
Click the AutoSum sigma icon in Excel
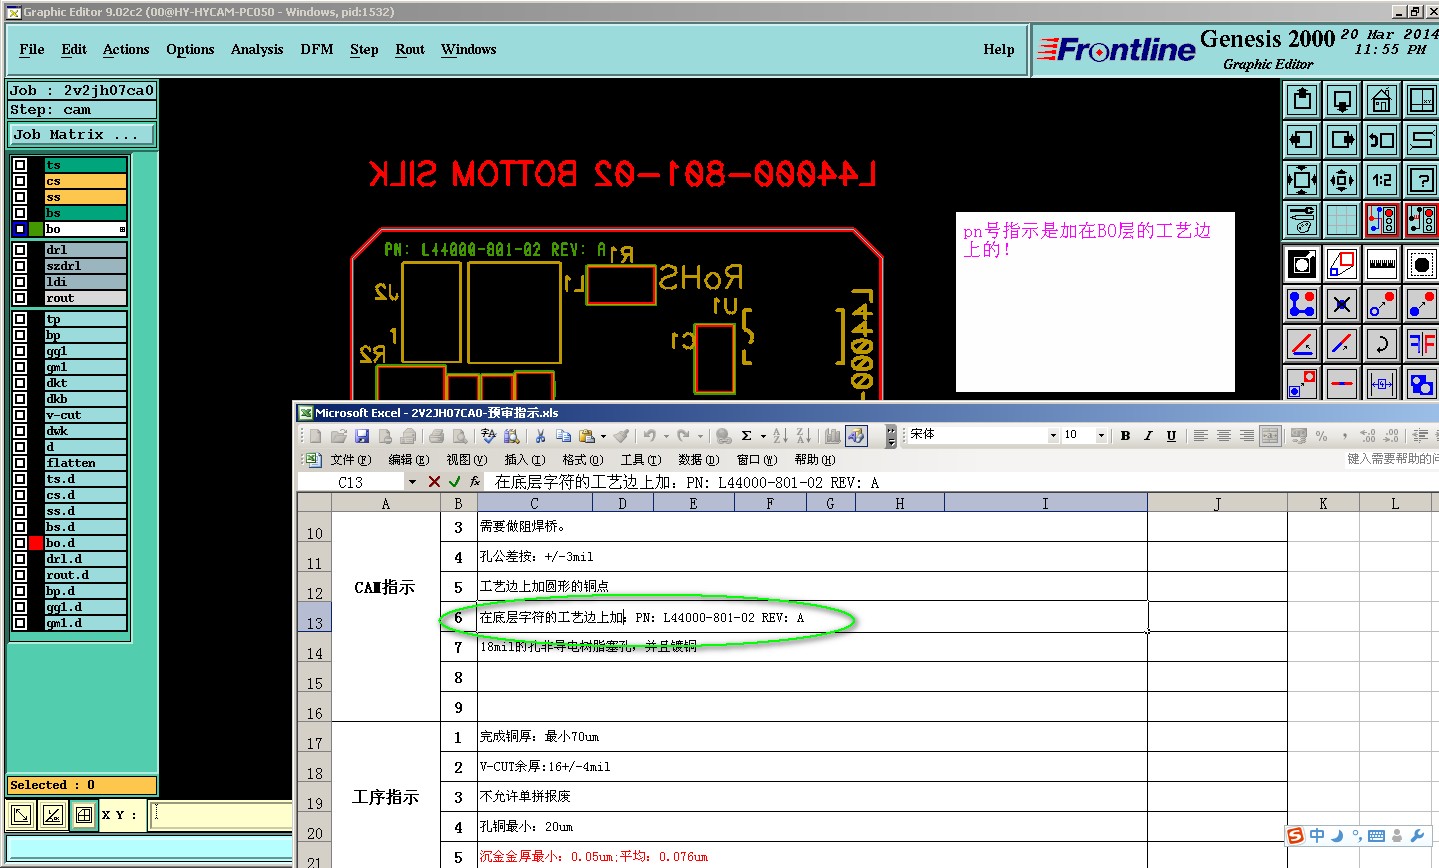coord(746,436)
